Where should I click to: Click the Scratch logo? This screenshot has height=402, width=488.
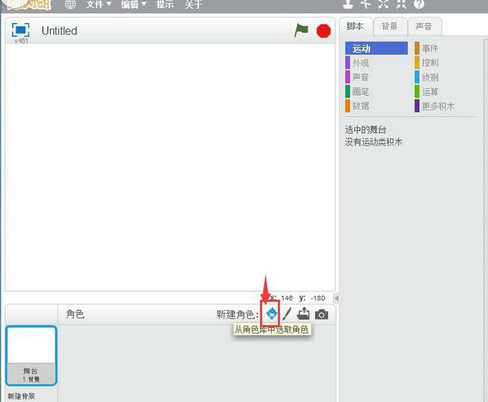point(29,5)
